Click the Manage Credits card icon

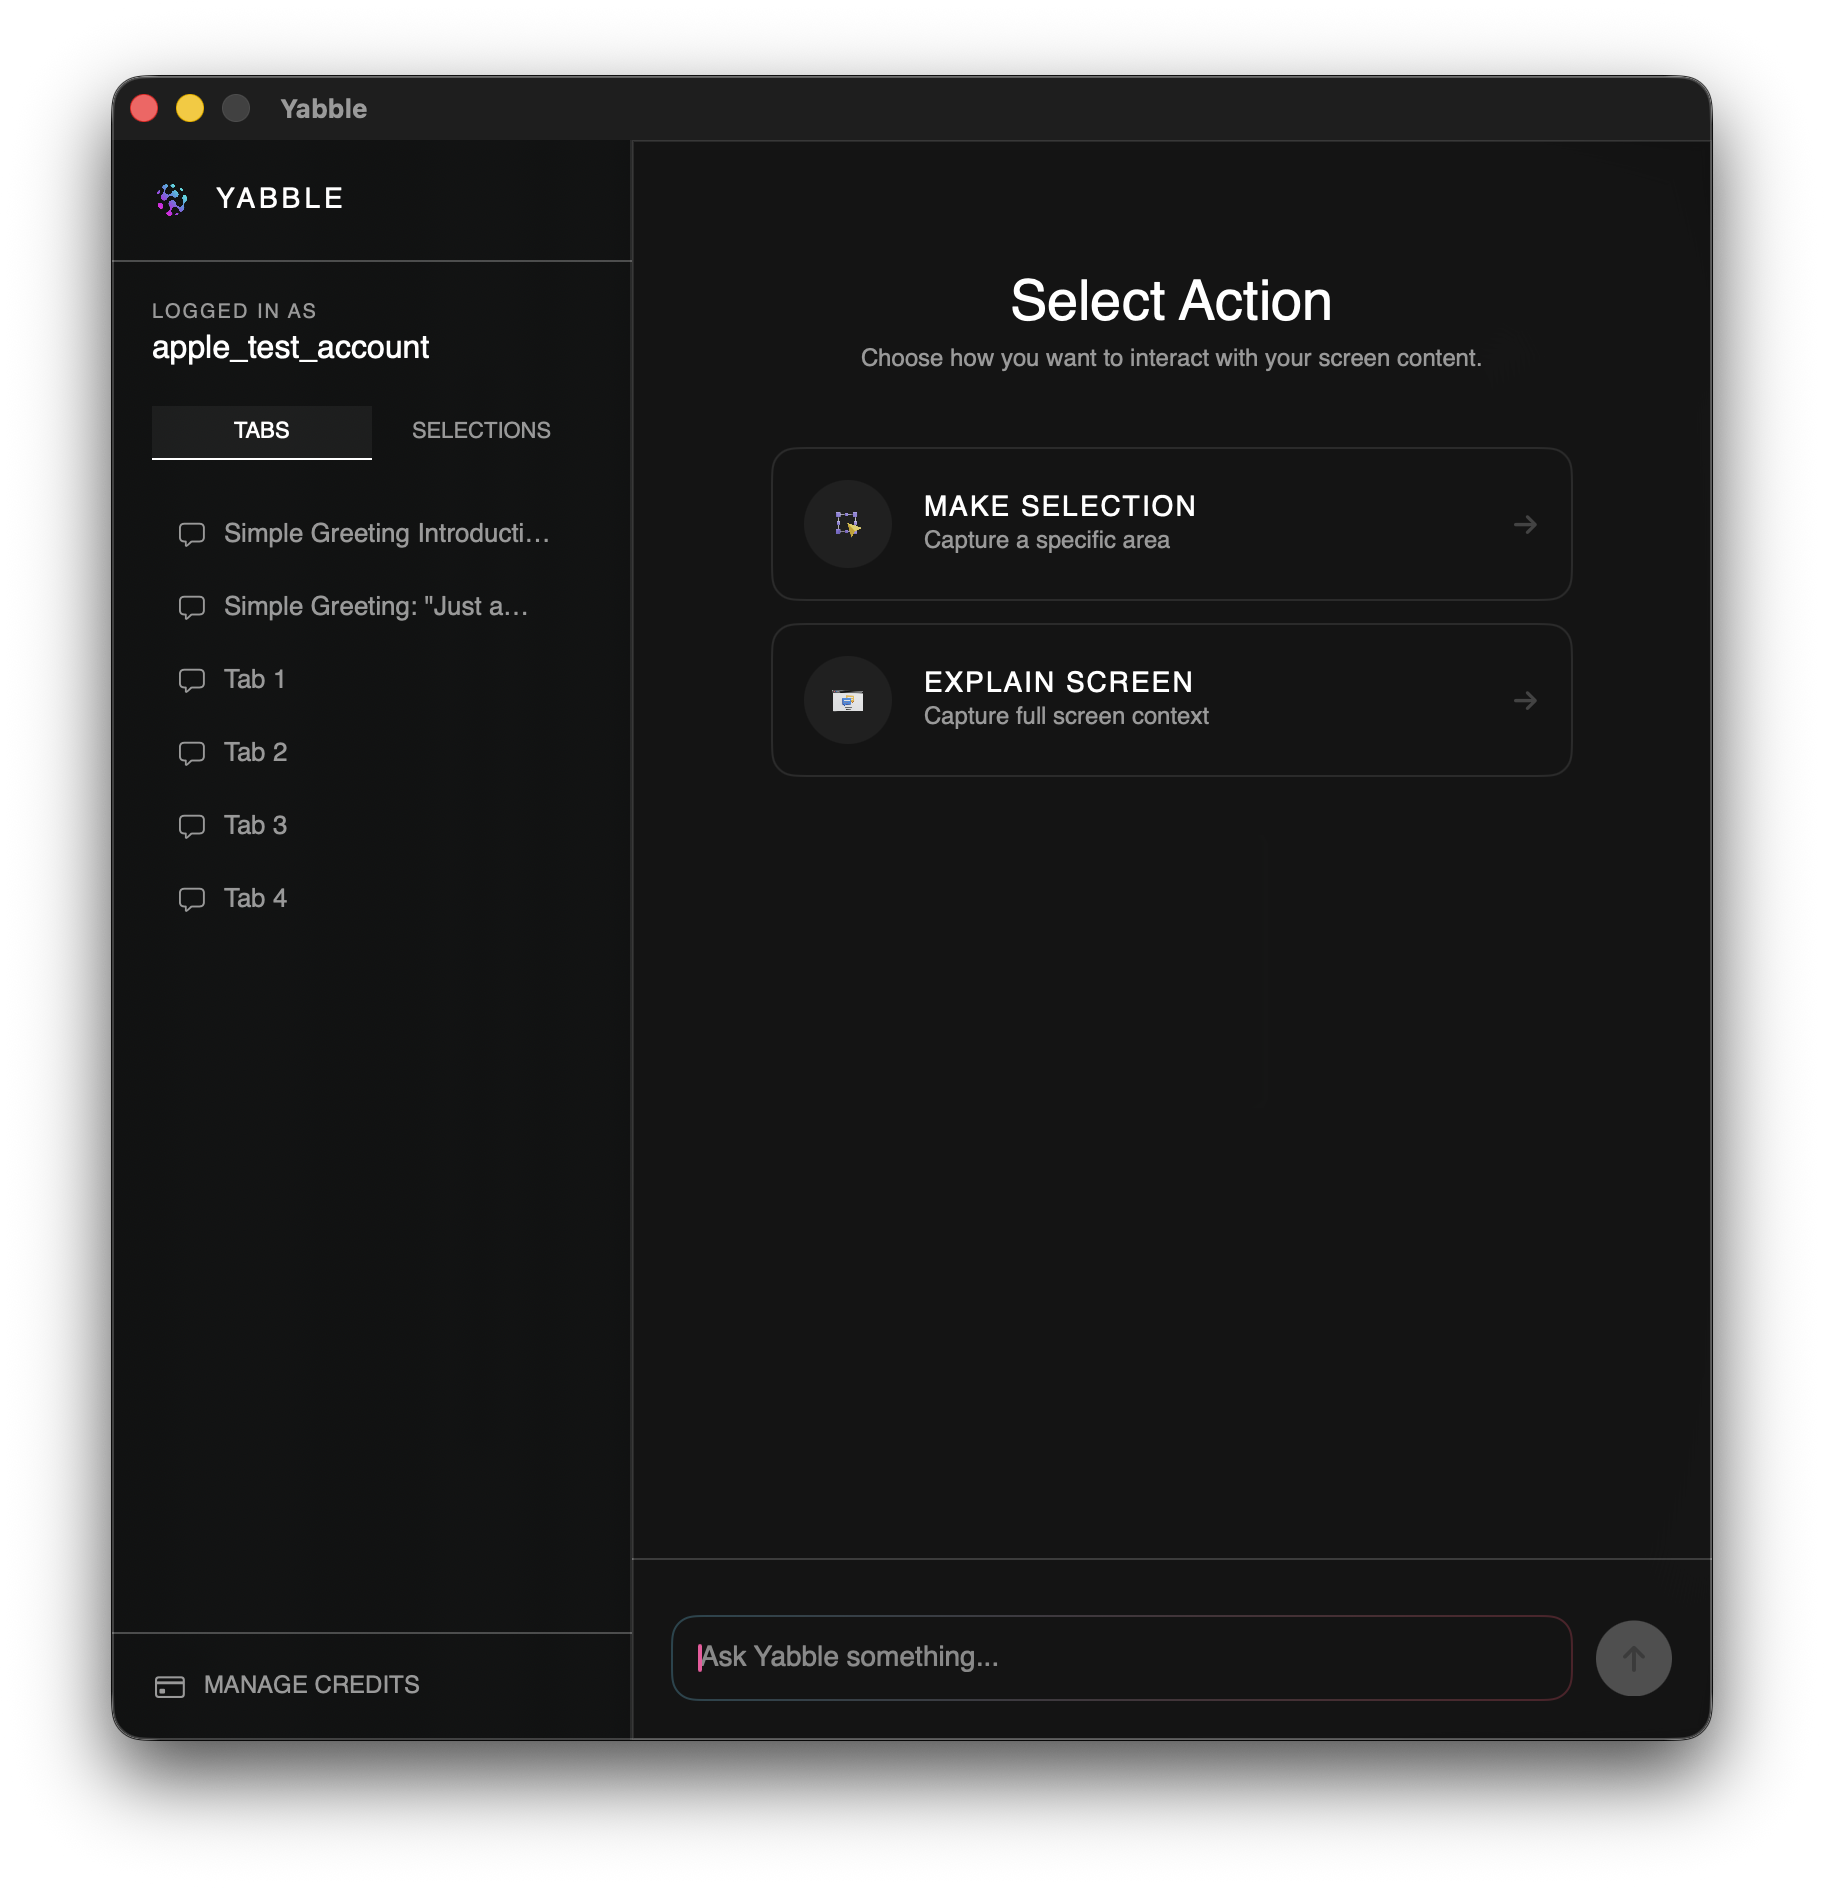point(168,1685)
